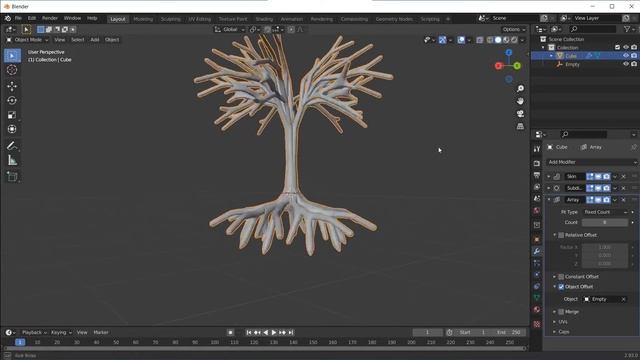Switch to the Shading workspace tab

[x=264, y=19]
